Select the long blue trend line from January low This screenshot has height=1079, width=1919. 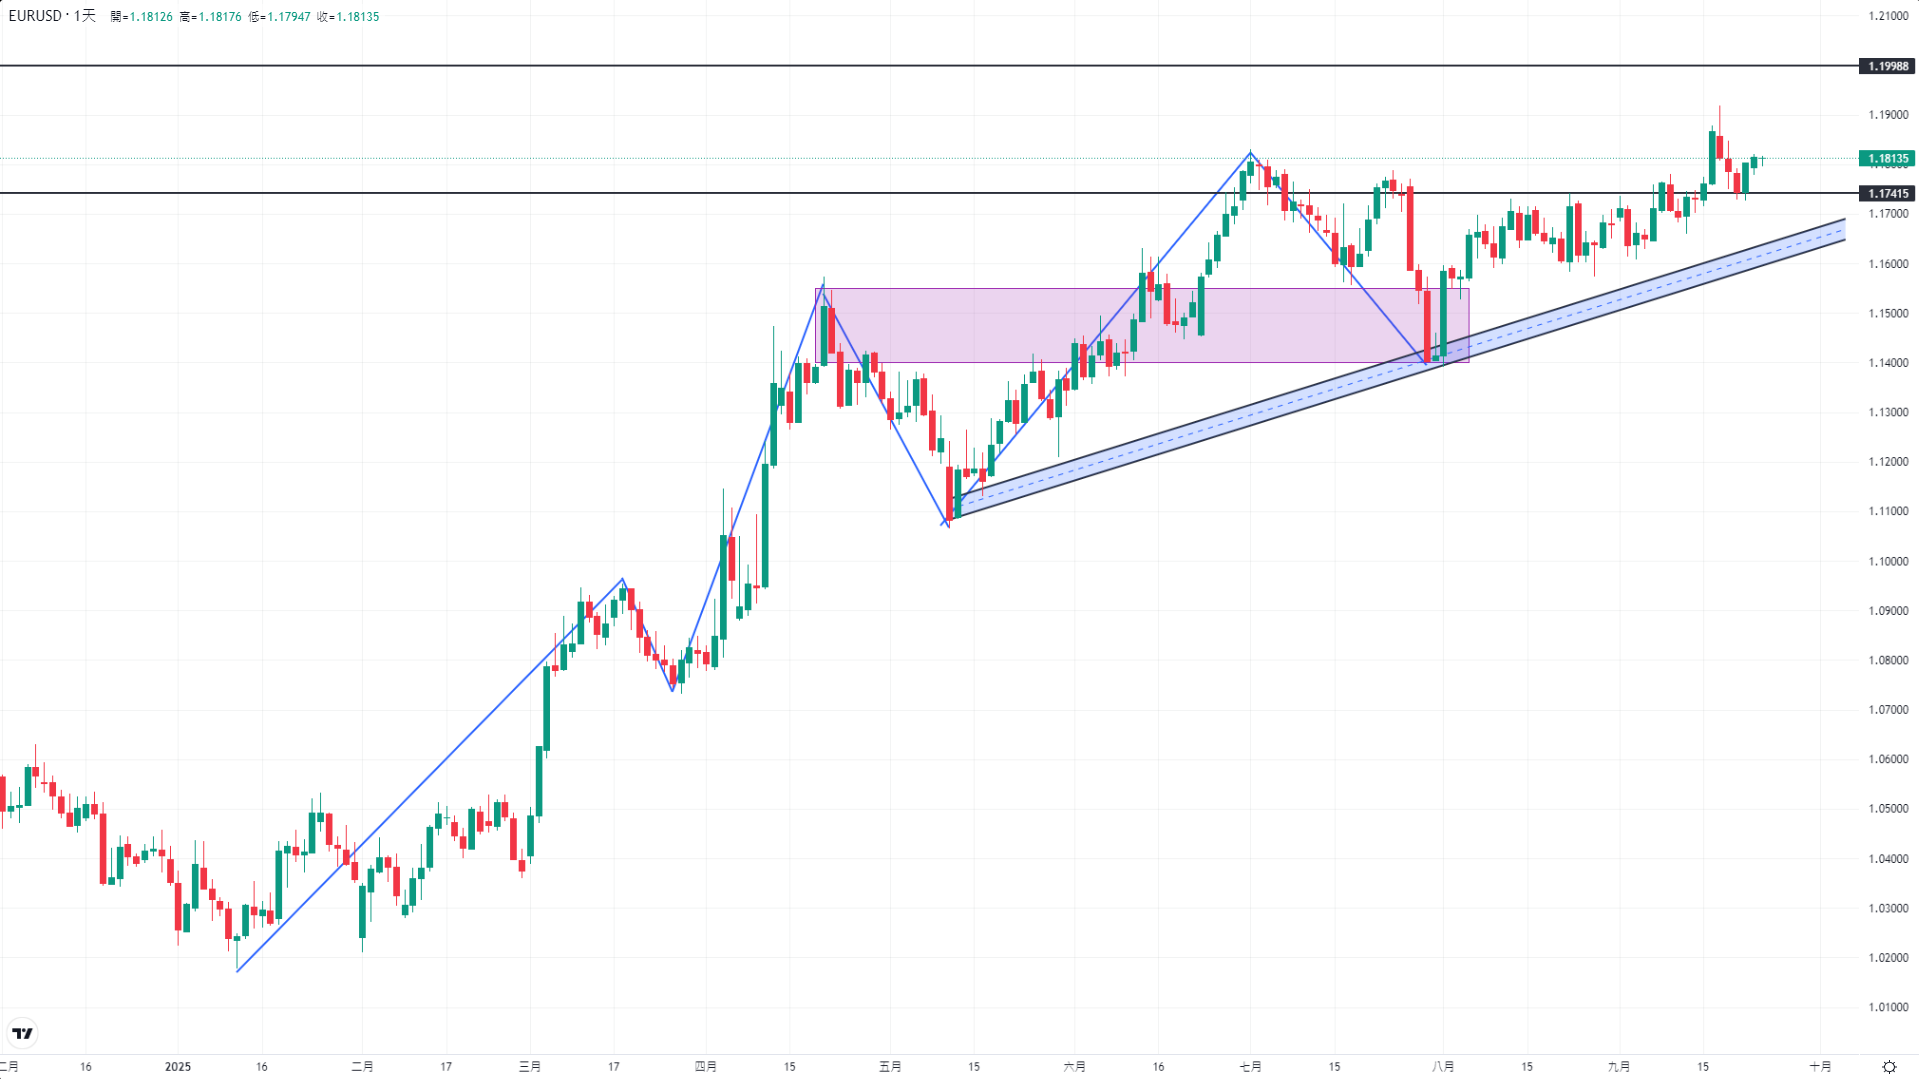tap(430, 775)
